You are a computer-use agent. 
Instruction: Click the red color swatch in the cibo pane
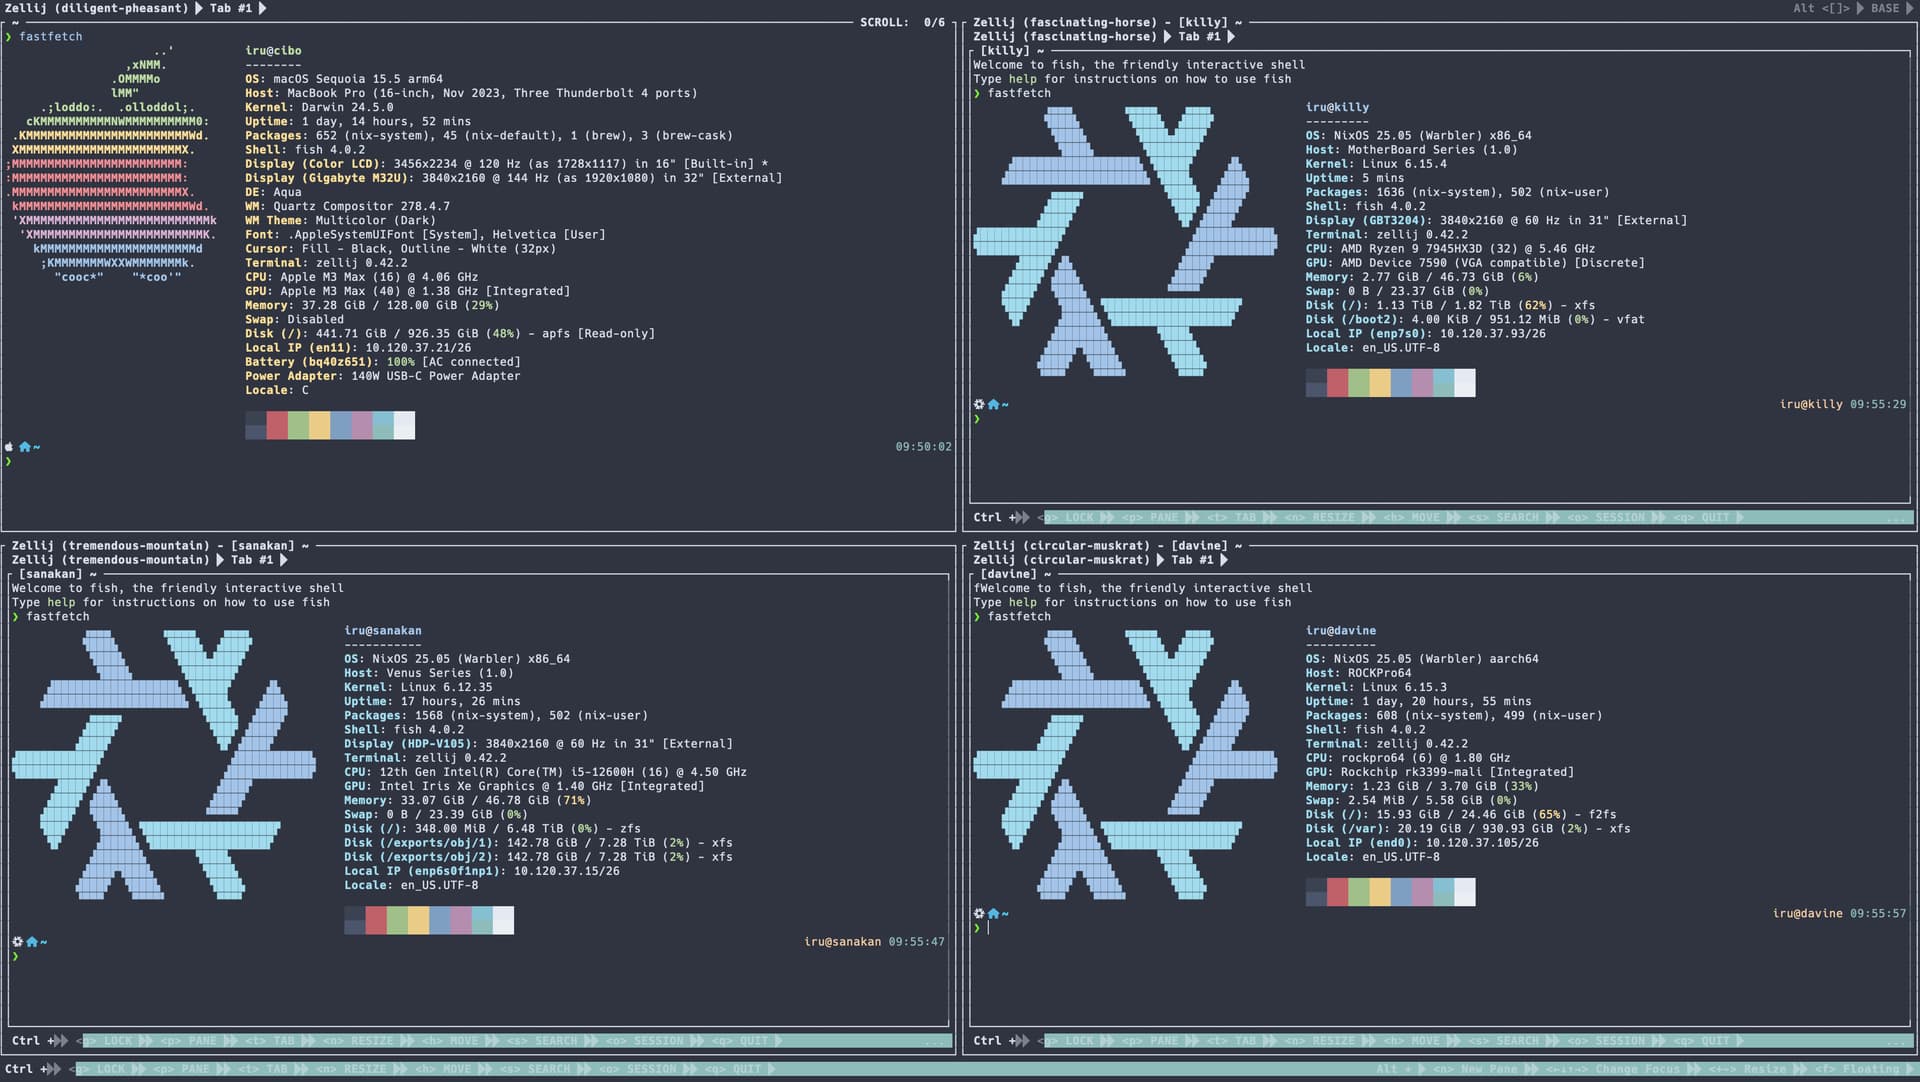point(277,425)
